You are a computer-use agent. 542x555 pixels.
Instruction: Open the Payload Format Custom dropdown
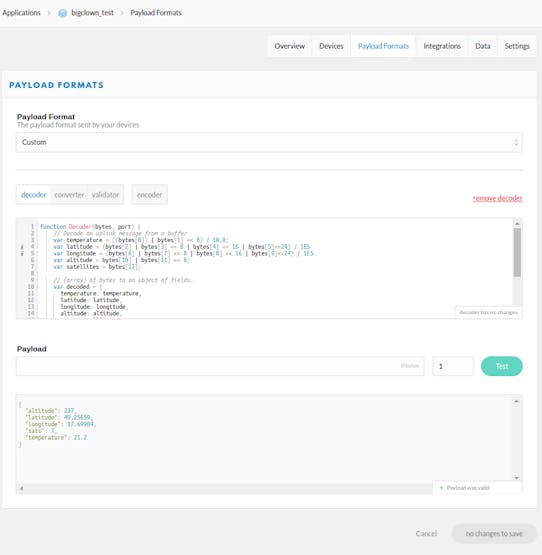(269, 142)
